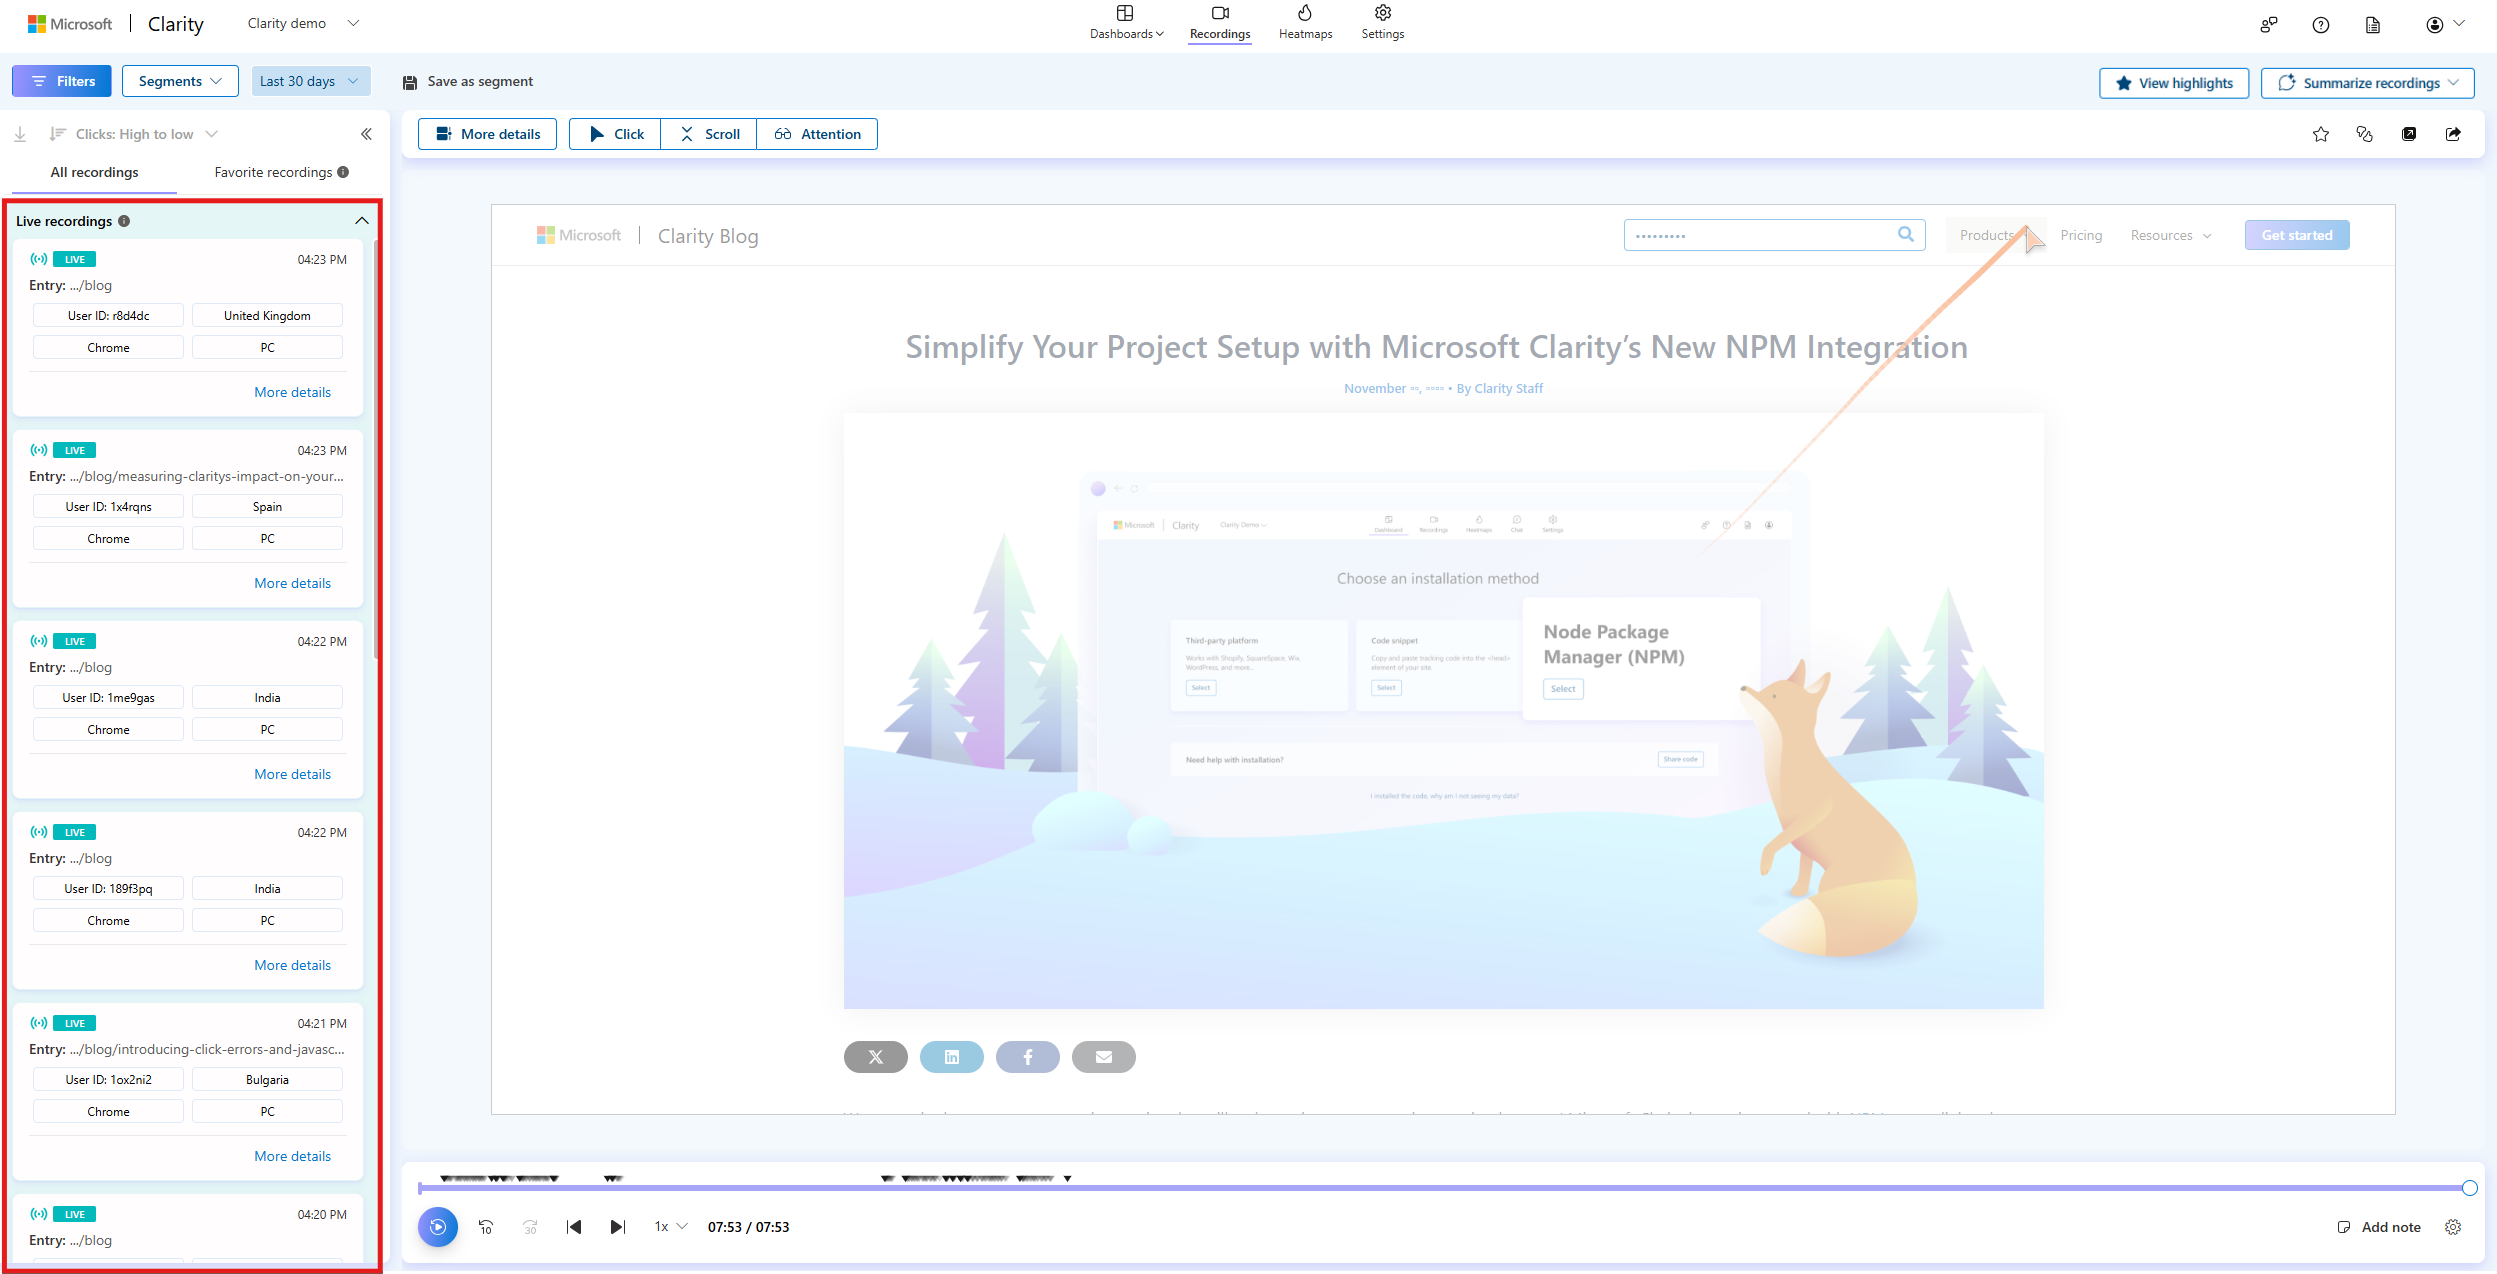The height and width of the screenshot is (1274, 2497).
Task: Click the LinkedIn share button
Action: coord(952,1057)
